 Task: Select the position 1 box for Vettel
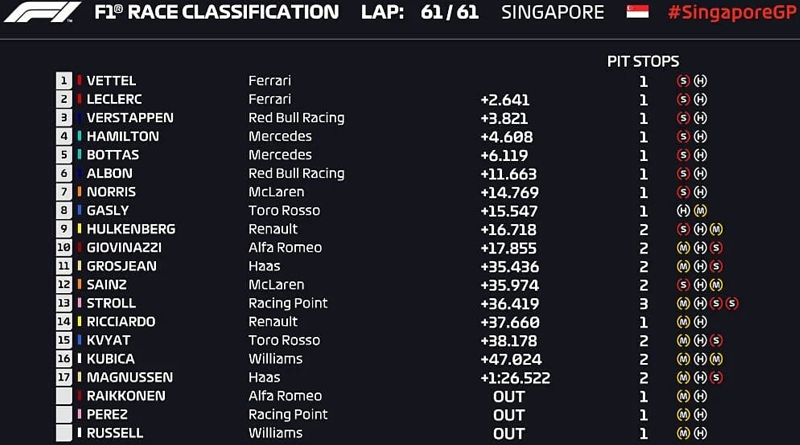(x=64, y=80)
